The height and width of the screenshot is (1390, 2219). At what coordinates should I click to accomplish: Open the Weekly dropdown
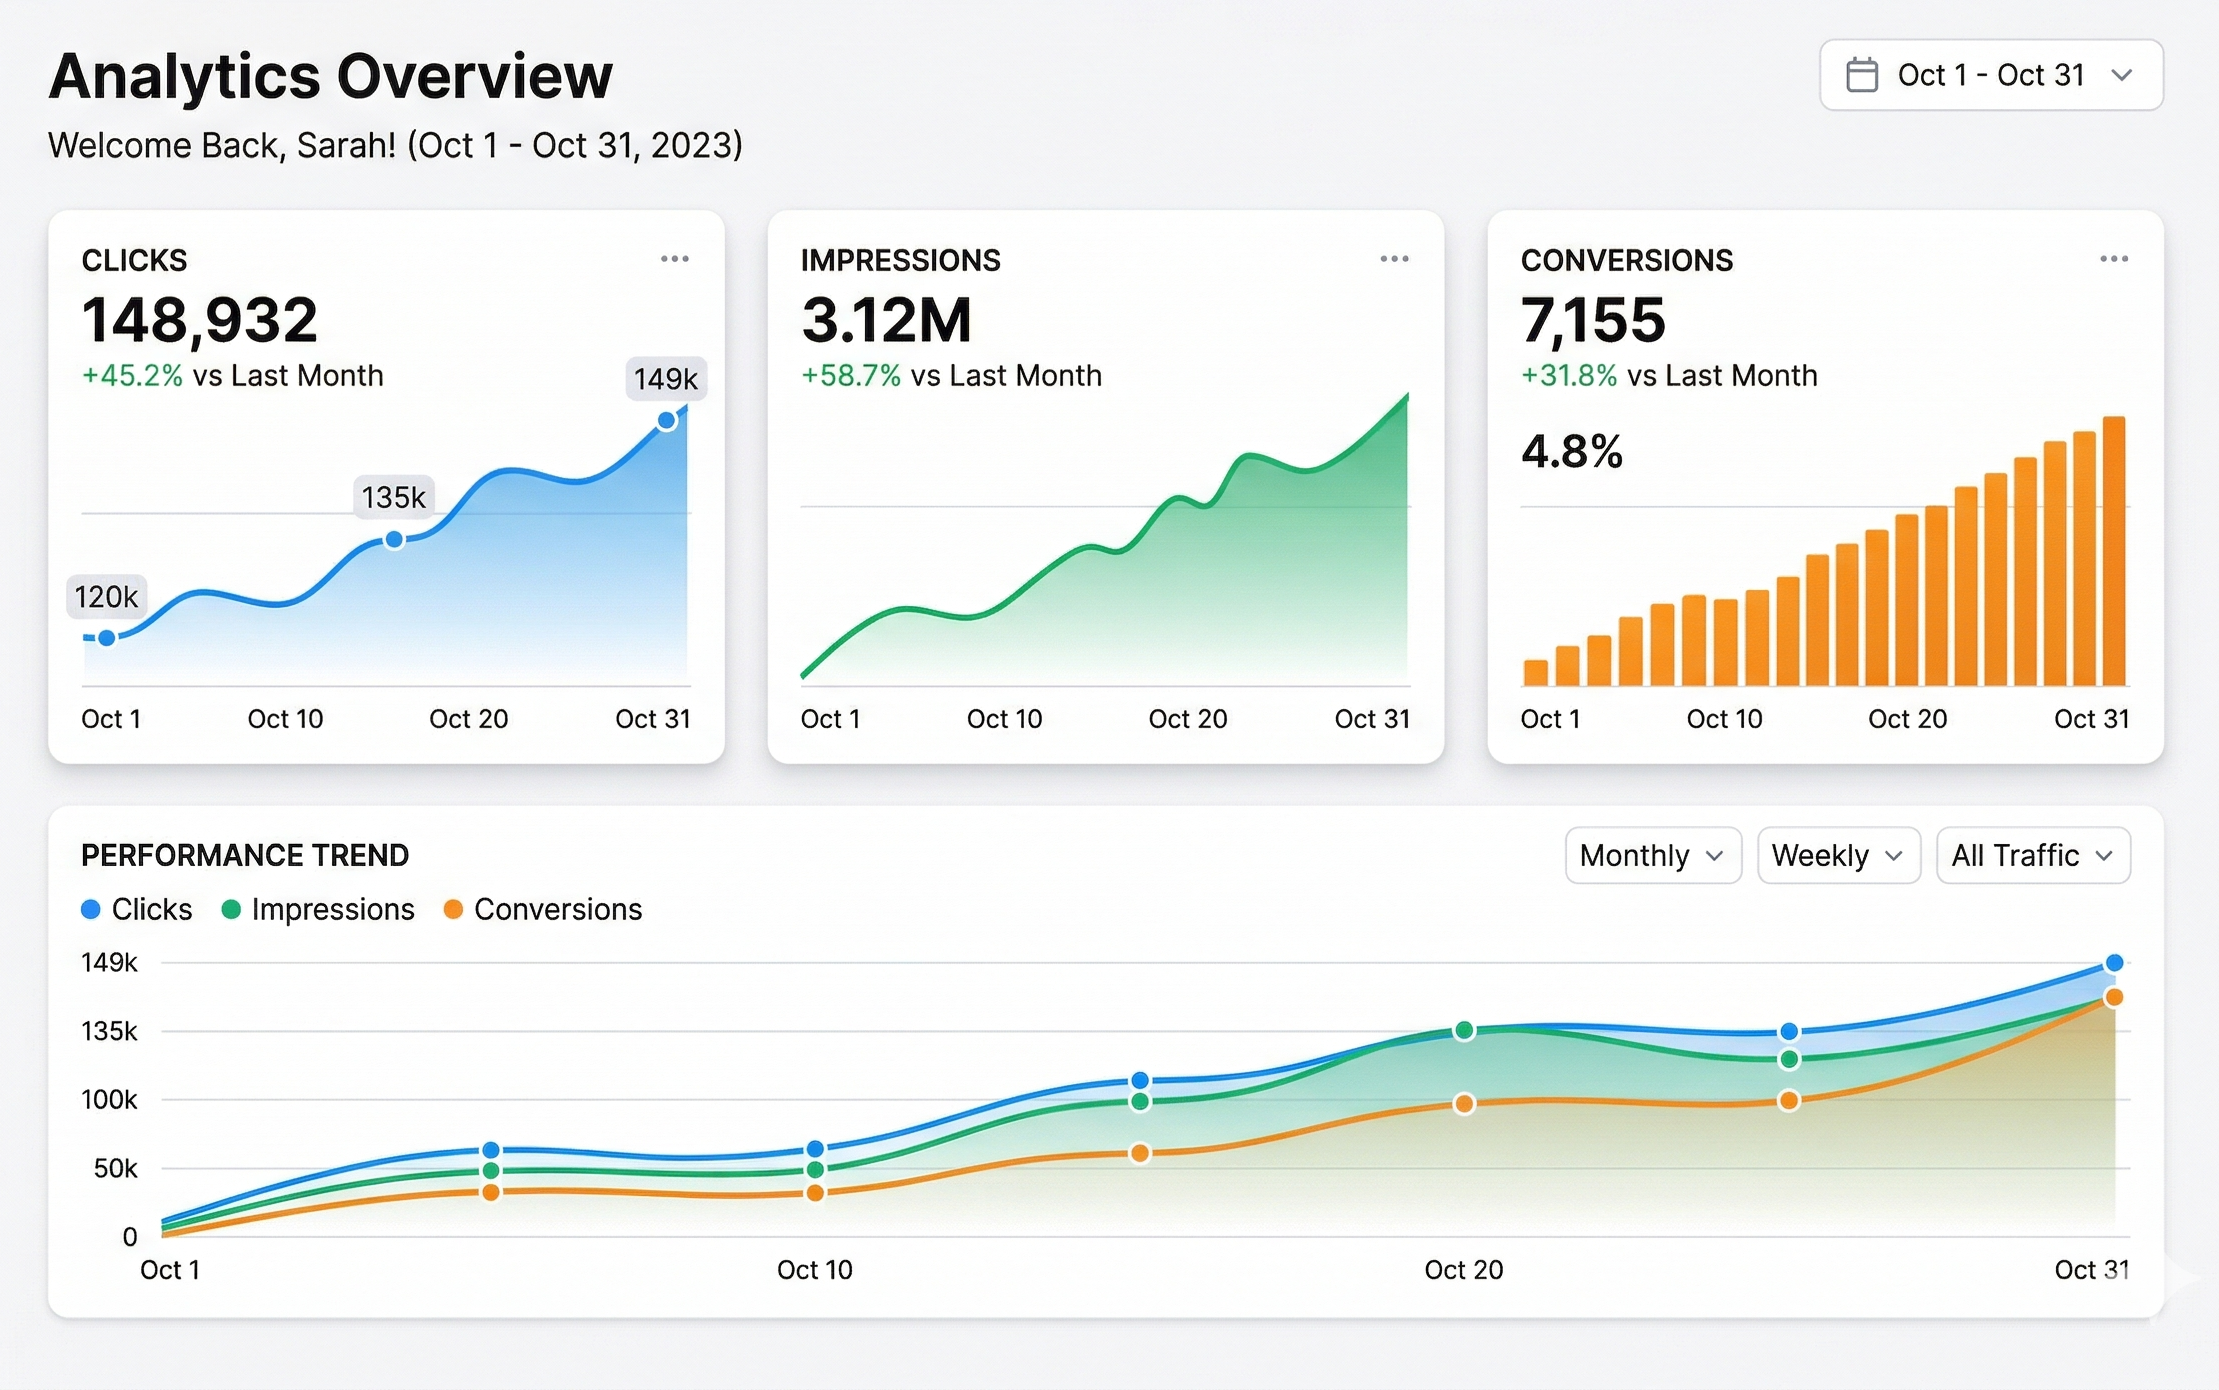tap(1838, 855)
